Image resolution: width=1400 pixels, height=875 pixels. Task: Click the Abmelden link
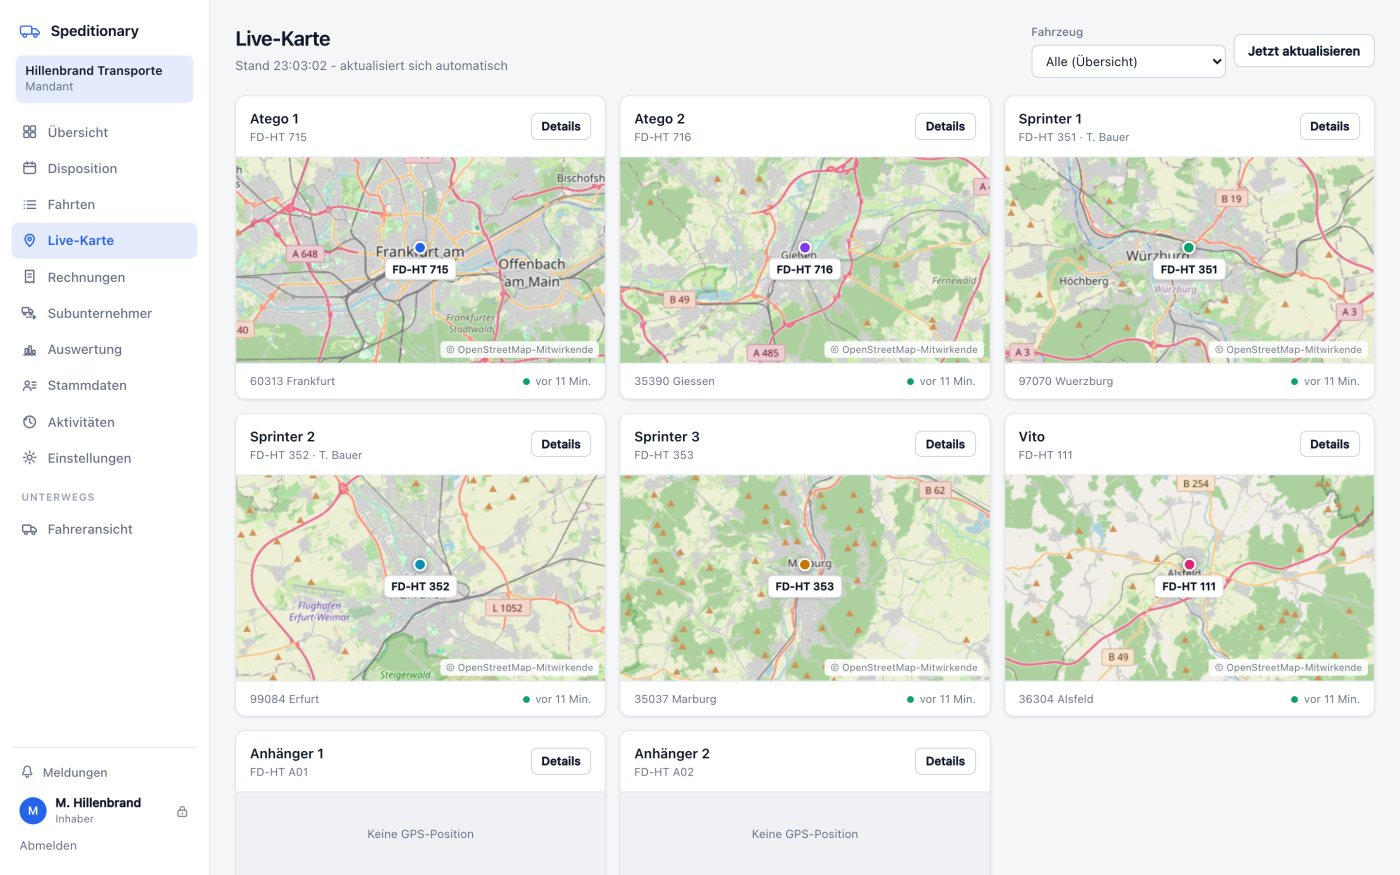point(48,845)
